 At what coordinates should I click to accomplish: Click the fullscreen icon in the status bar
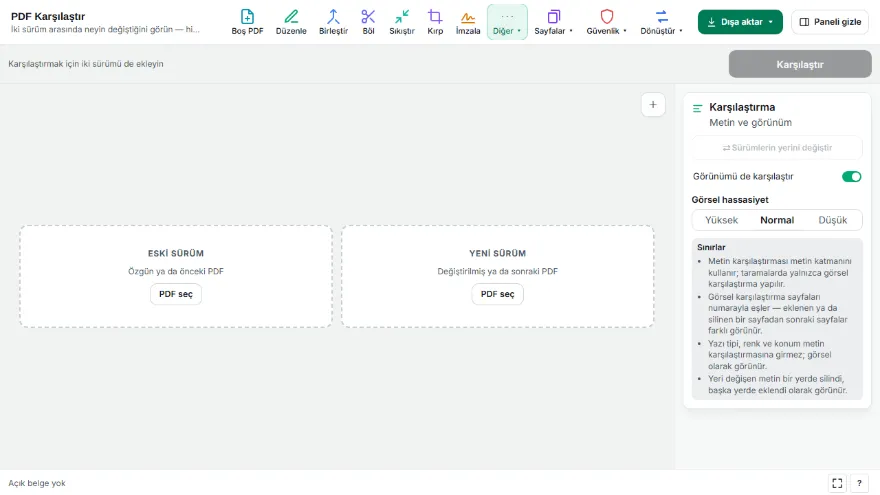pos(837,483)
